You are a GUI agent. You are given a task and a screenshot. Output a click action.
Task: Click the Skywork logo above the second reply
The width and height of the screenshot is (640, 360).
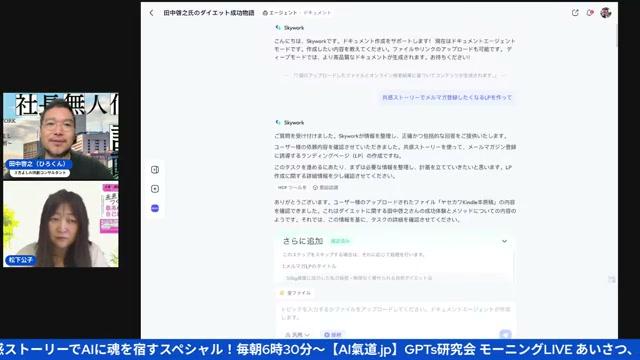coord(278,122)
